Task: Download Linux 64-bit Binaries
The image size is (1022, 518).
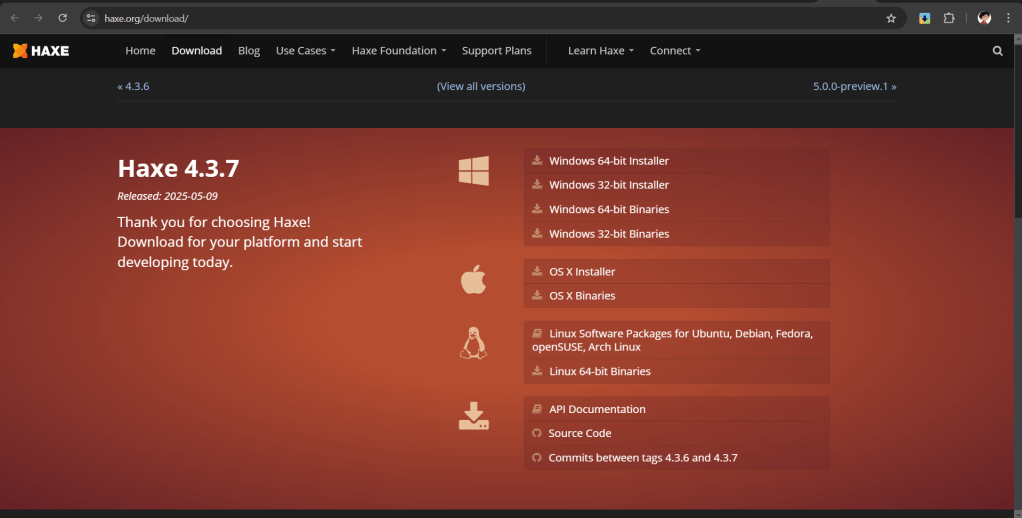Action: point(599,371)
